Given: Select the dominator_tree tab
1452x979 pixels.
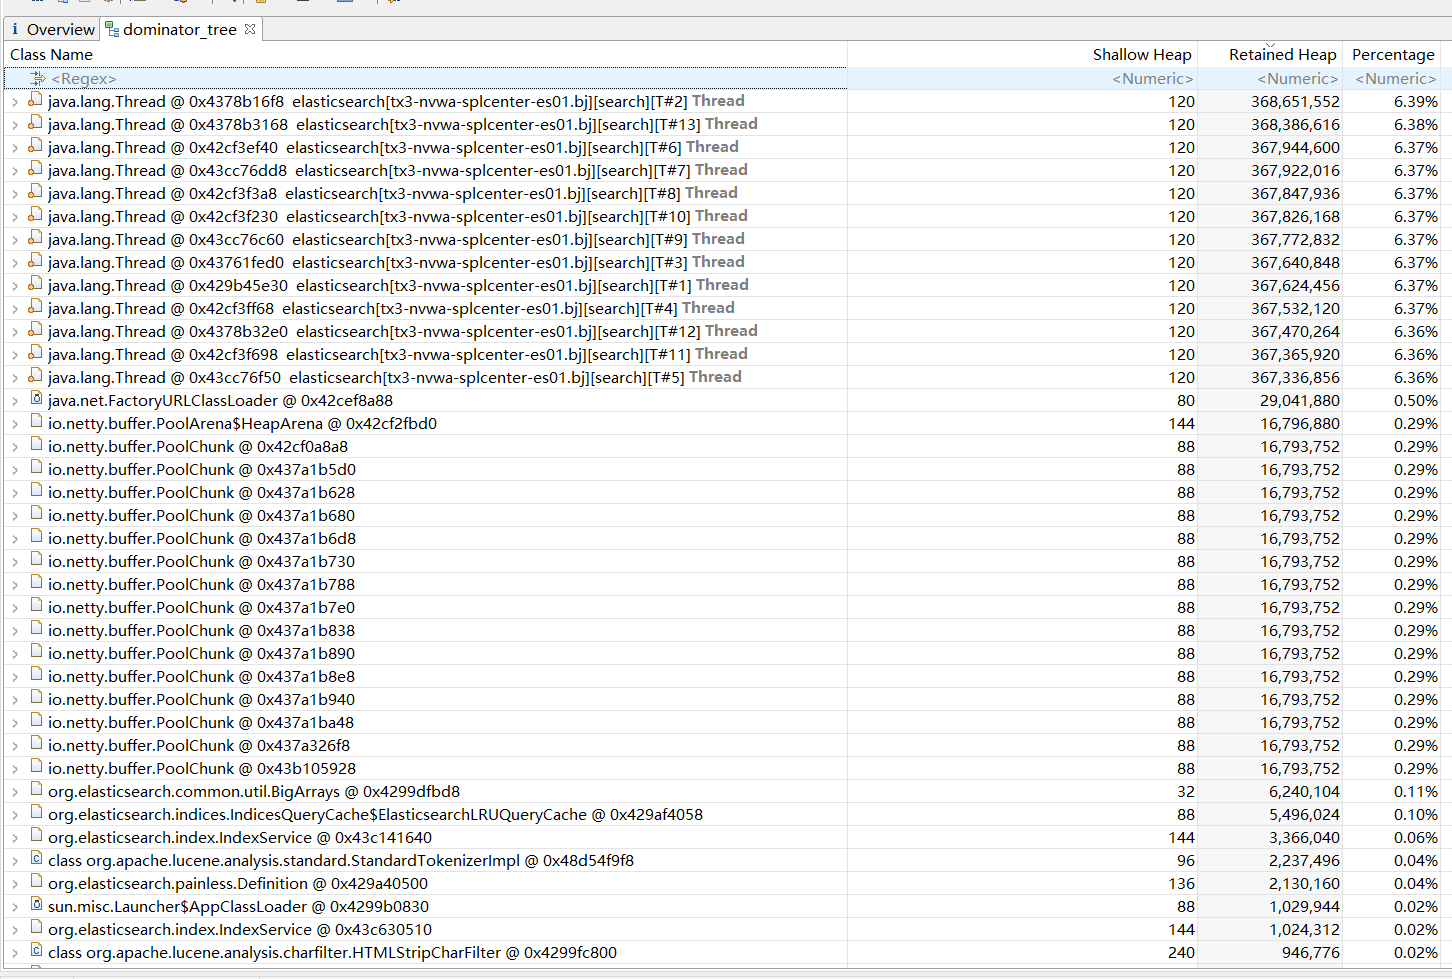Looking at the screenshot, I should tap(179, 29).
